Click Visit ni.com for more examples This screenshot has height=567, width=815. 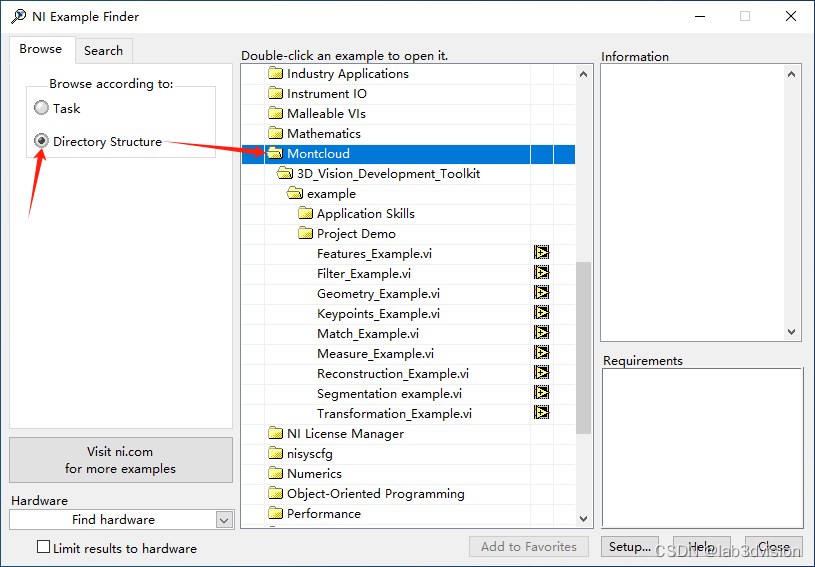pos(121,460)
